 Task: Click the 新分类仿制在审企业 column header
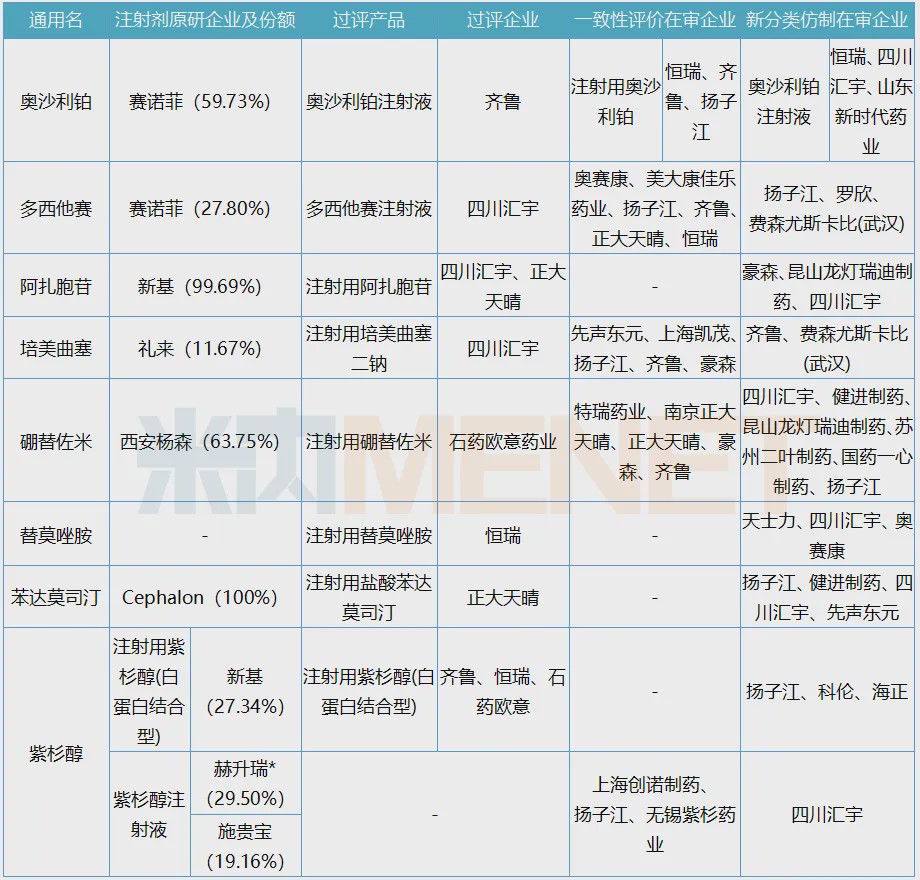point(827,20)
